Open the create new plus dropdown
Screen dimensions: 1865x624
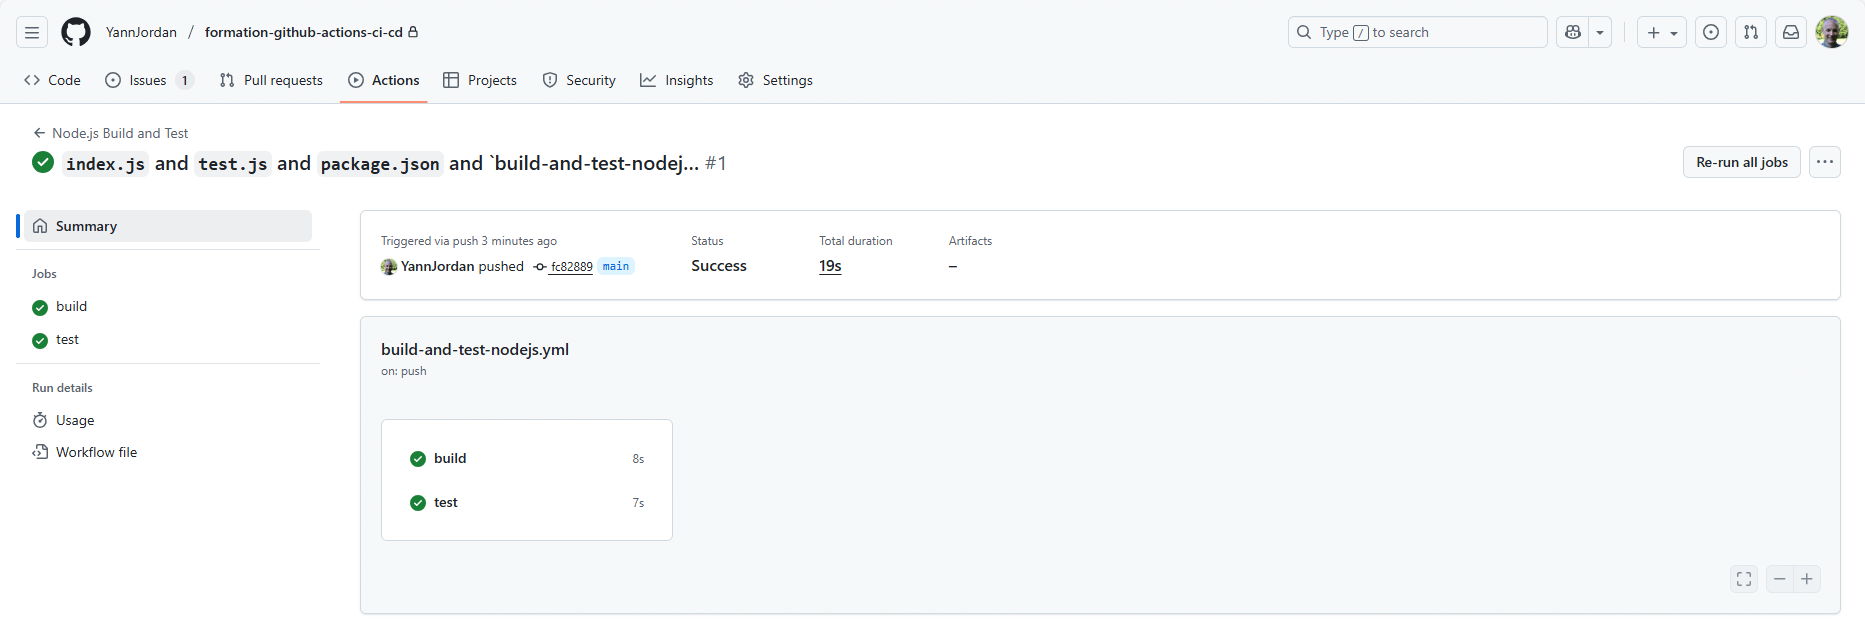coord(1662,32)
